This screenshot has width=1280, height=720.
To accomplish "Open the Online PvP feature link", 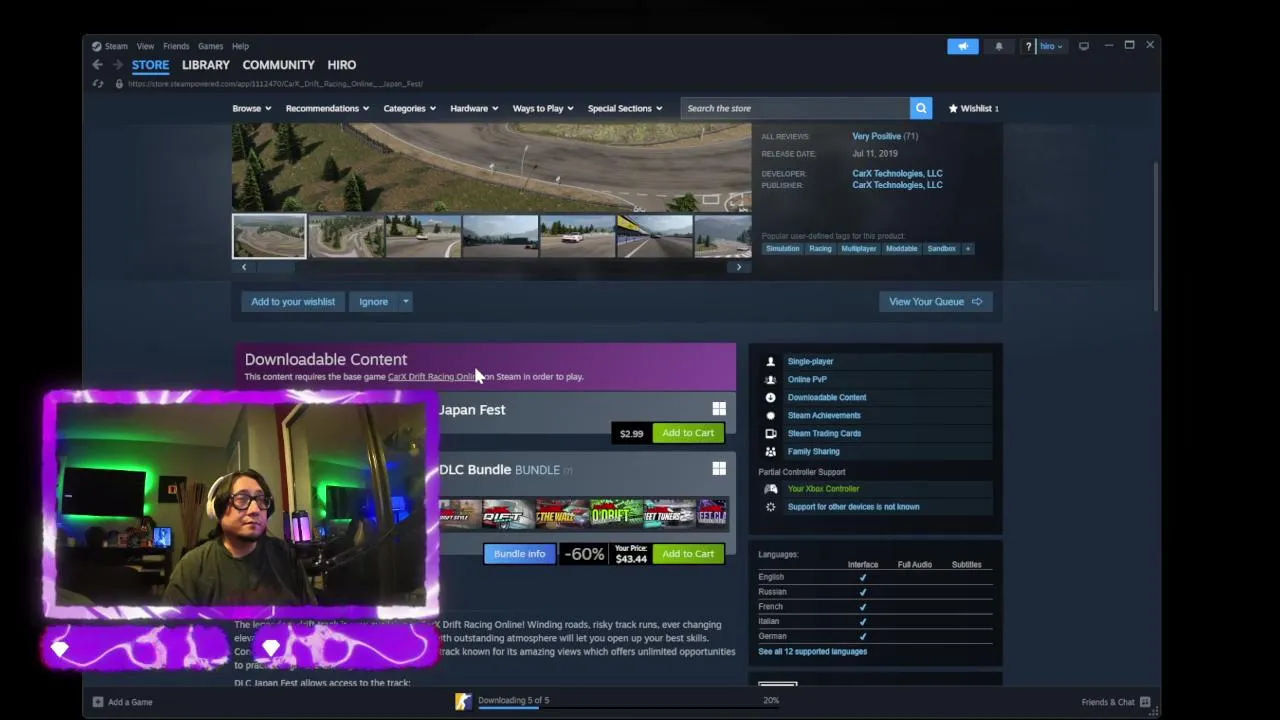I will point(807,379).
